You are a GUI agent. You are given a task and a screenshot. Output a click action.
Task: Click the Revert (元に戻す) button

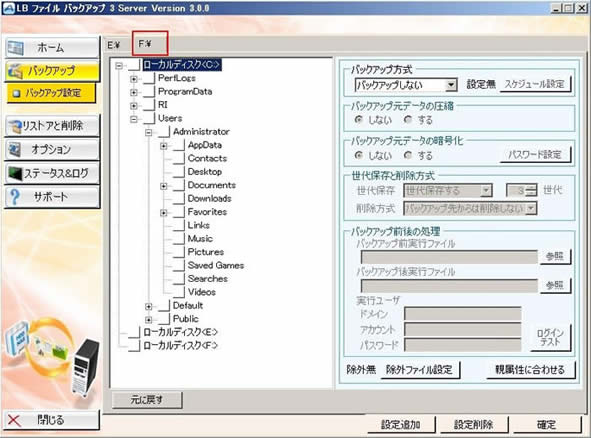[147, 400]
